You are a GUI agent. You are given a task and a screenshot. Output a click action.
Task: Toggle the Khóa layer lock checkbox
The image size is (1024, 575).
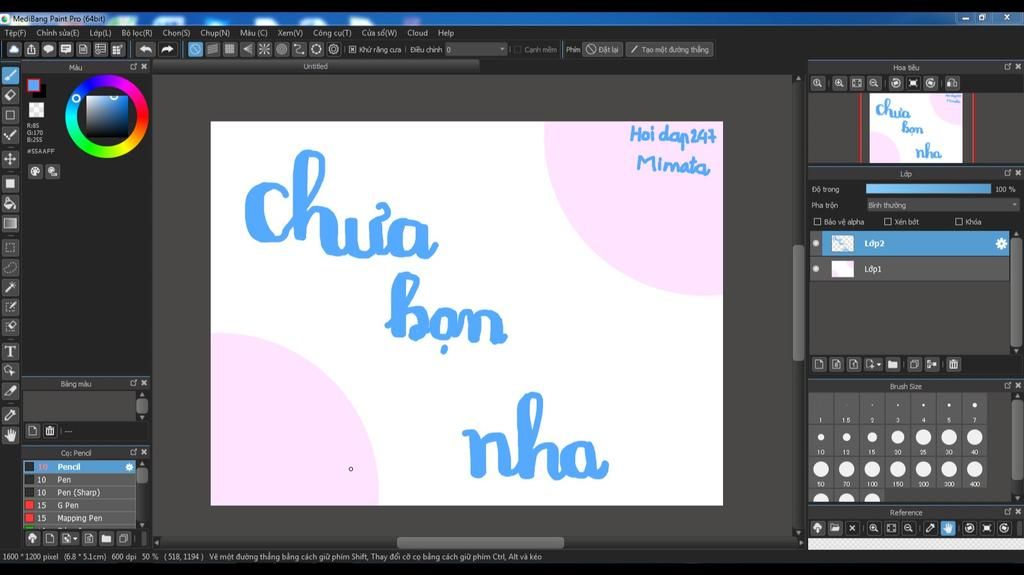(959, 222)
